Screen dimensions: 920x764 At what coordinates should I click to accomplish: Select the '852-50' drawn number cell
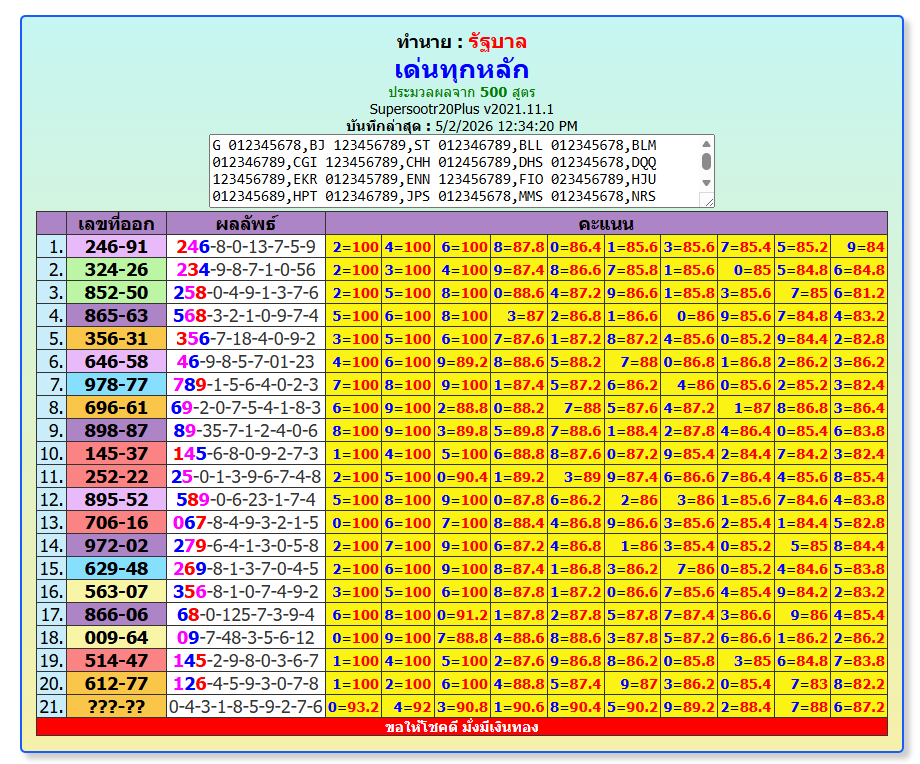pos(116,292)
